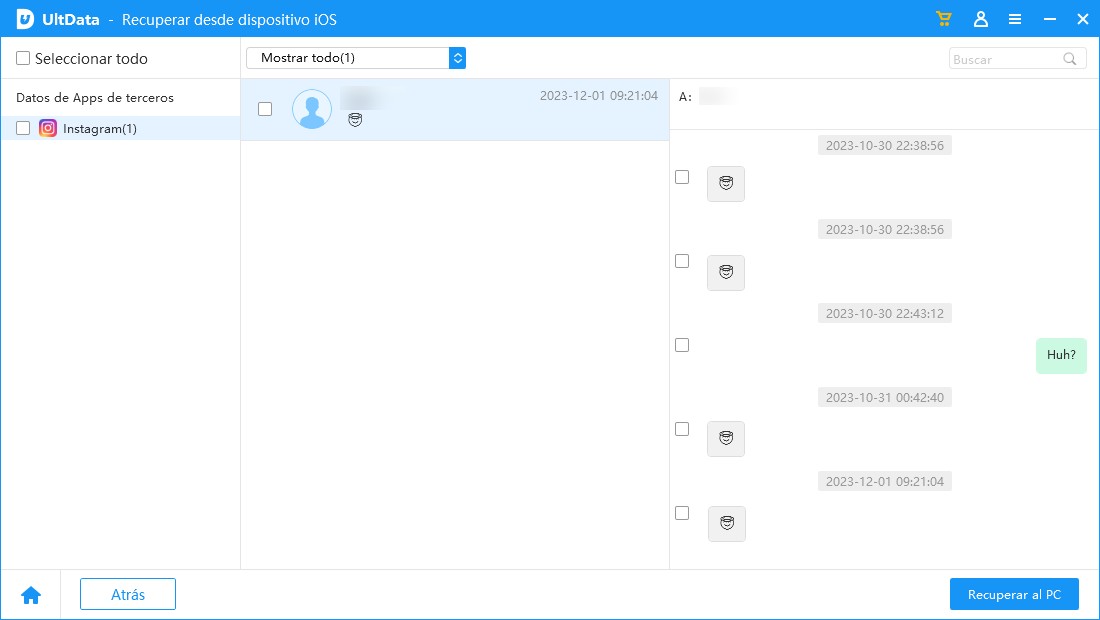This screenshot has width=1100, height=620.
Task: Select Instagram(1) in the sidebar
Action: 121,128
